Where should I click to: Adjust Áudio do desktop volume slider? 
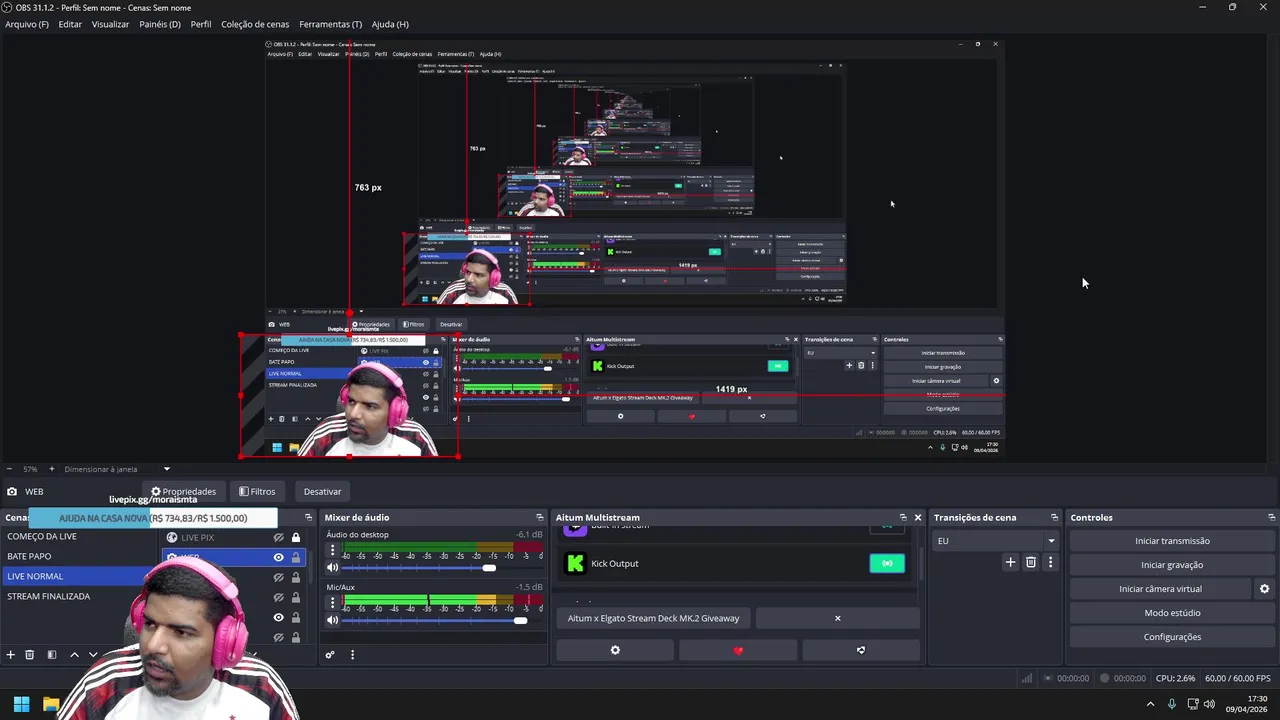(x=489, y=568)
